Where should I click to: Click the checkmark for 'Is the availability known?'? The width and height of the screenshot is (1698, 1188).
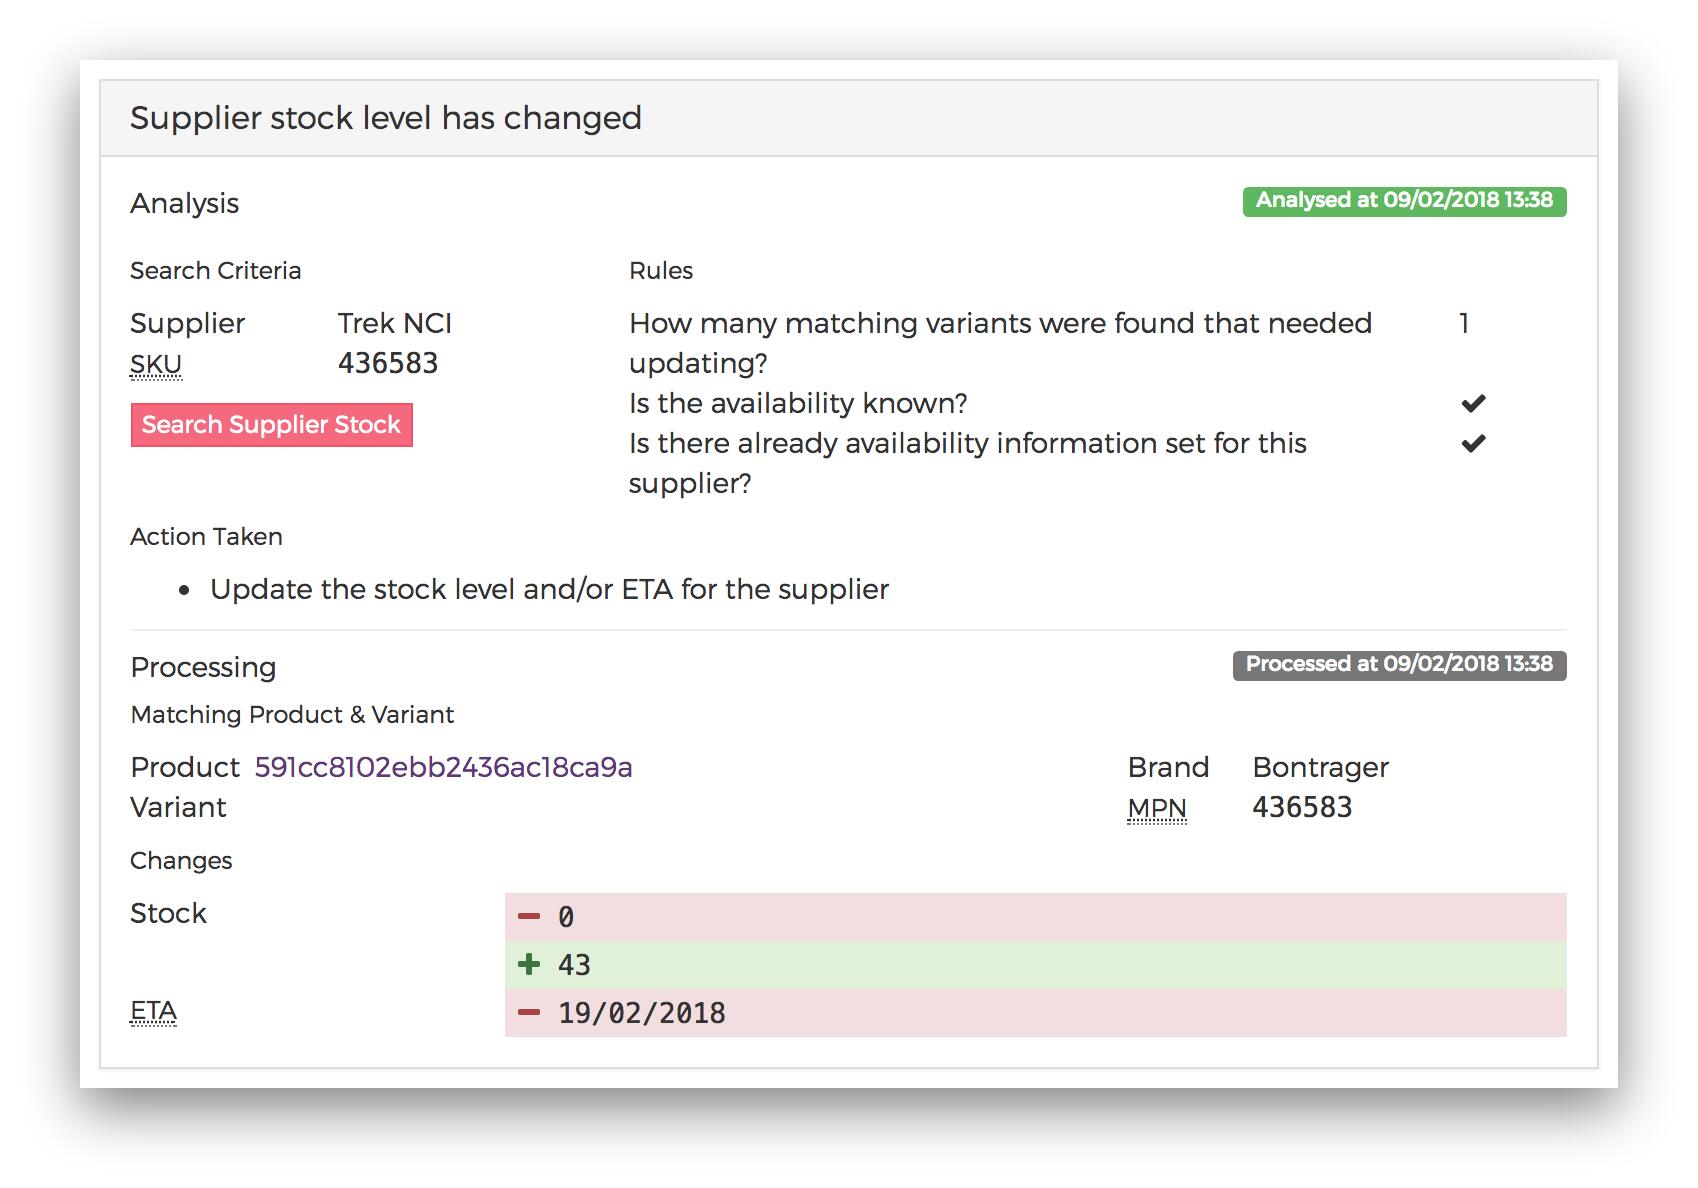[x=1473, y=404]
